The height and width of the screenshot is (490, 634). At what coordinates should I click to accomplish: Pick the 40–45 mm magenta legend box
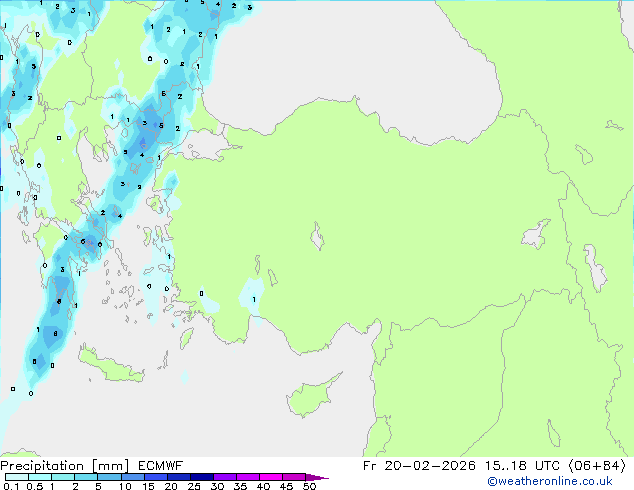pyautogui.click(x=271, y=477)
